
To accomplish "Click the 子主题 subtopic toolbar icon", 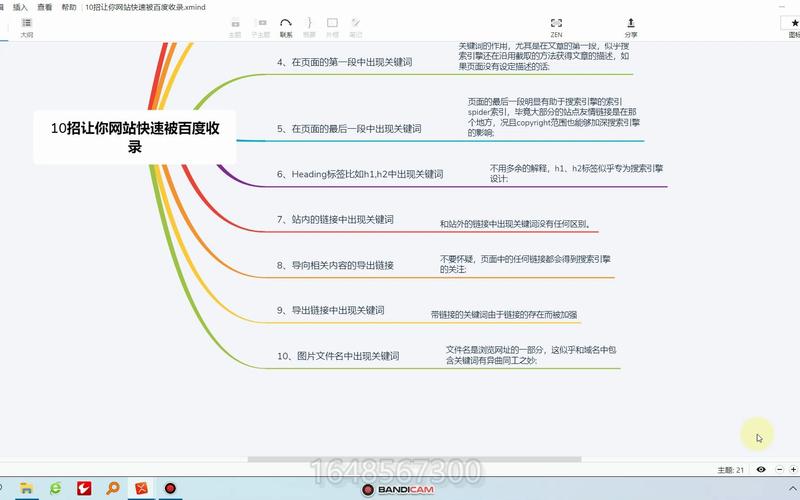I will coord(261,27).
